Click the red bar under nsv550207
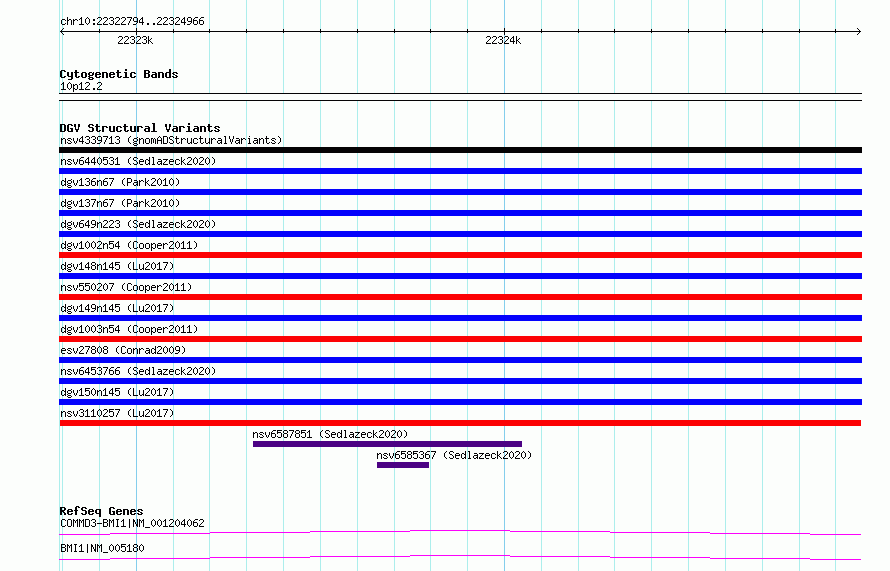The height and width of the screenshot is (571, 890). click(460, 297)
